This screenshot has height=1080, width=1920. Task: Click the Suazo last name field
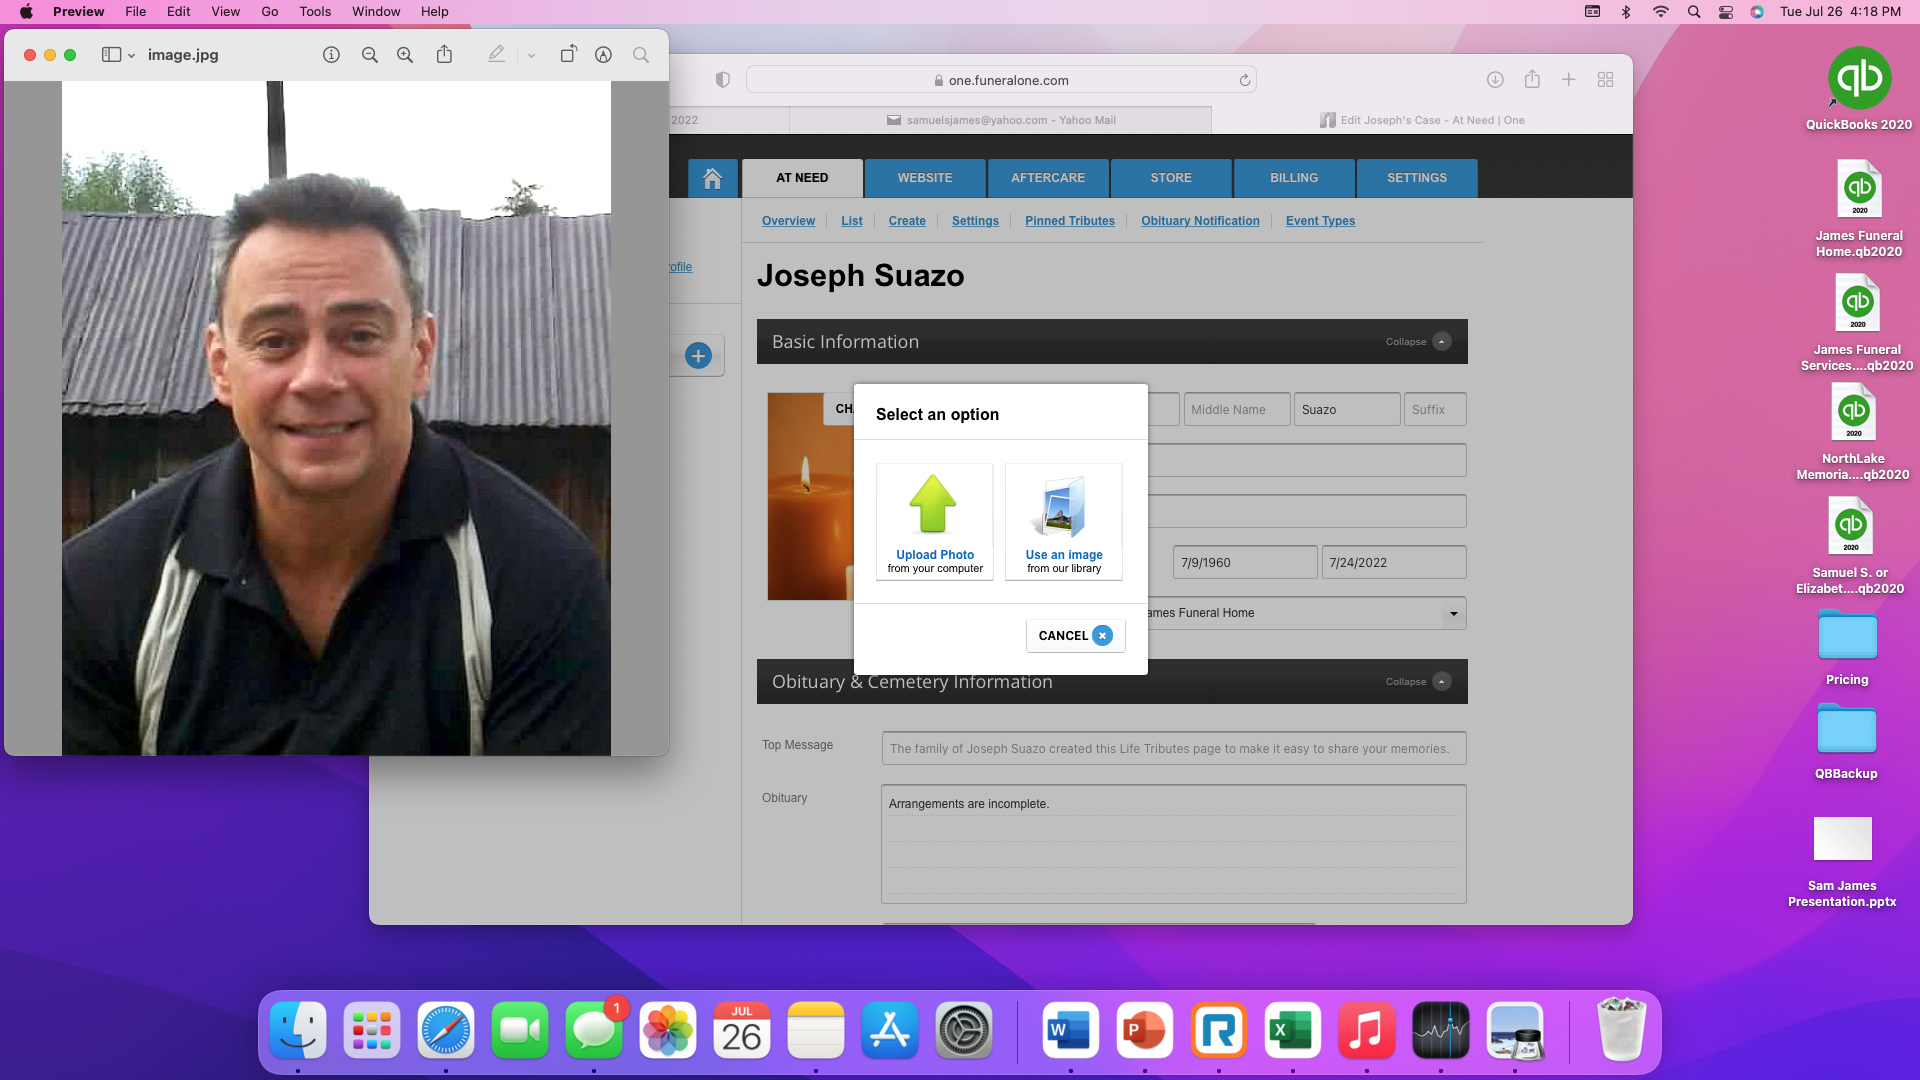[x=1345, y=410]
